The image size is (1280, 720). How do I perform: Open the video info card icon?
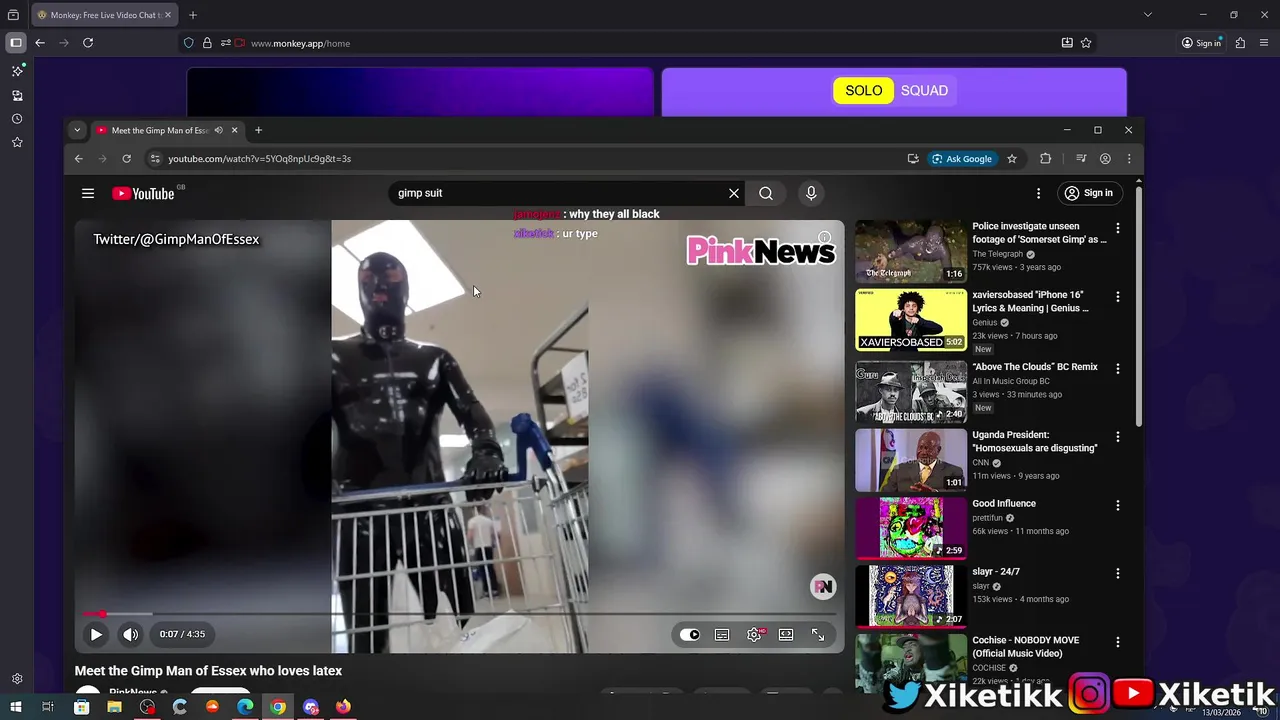pyautogui.click(x=824, y=238)
